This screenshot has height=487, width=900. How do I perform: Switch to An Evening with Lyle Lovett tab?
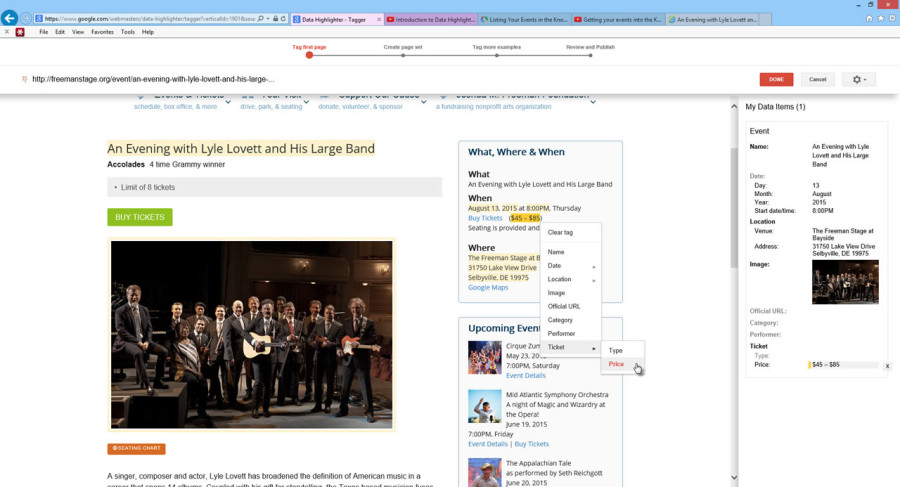click(x=712, y=20)
